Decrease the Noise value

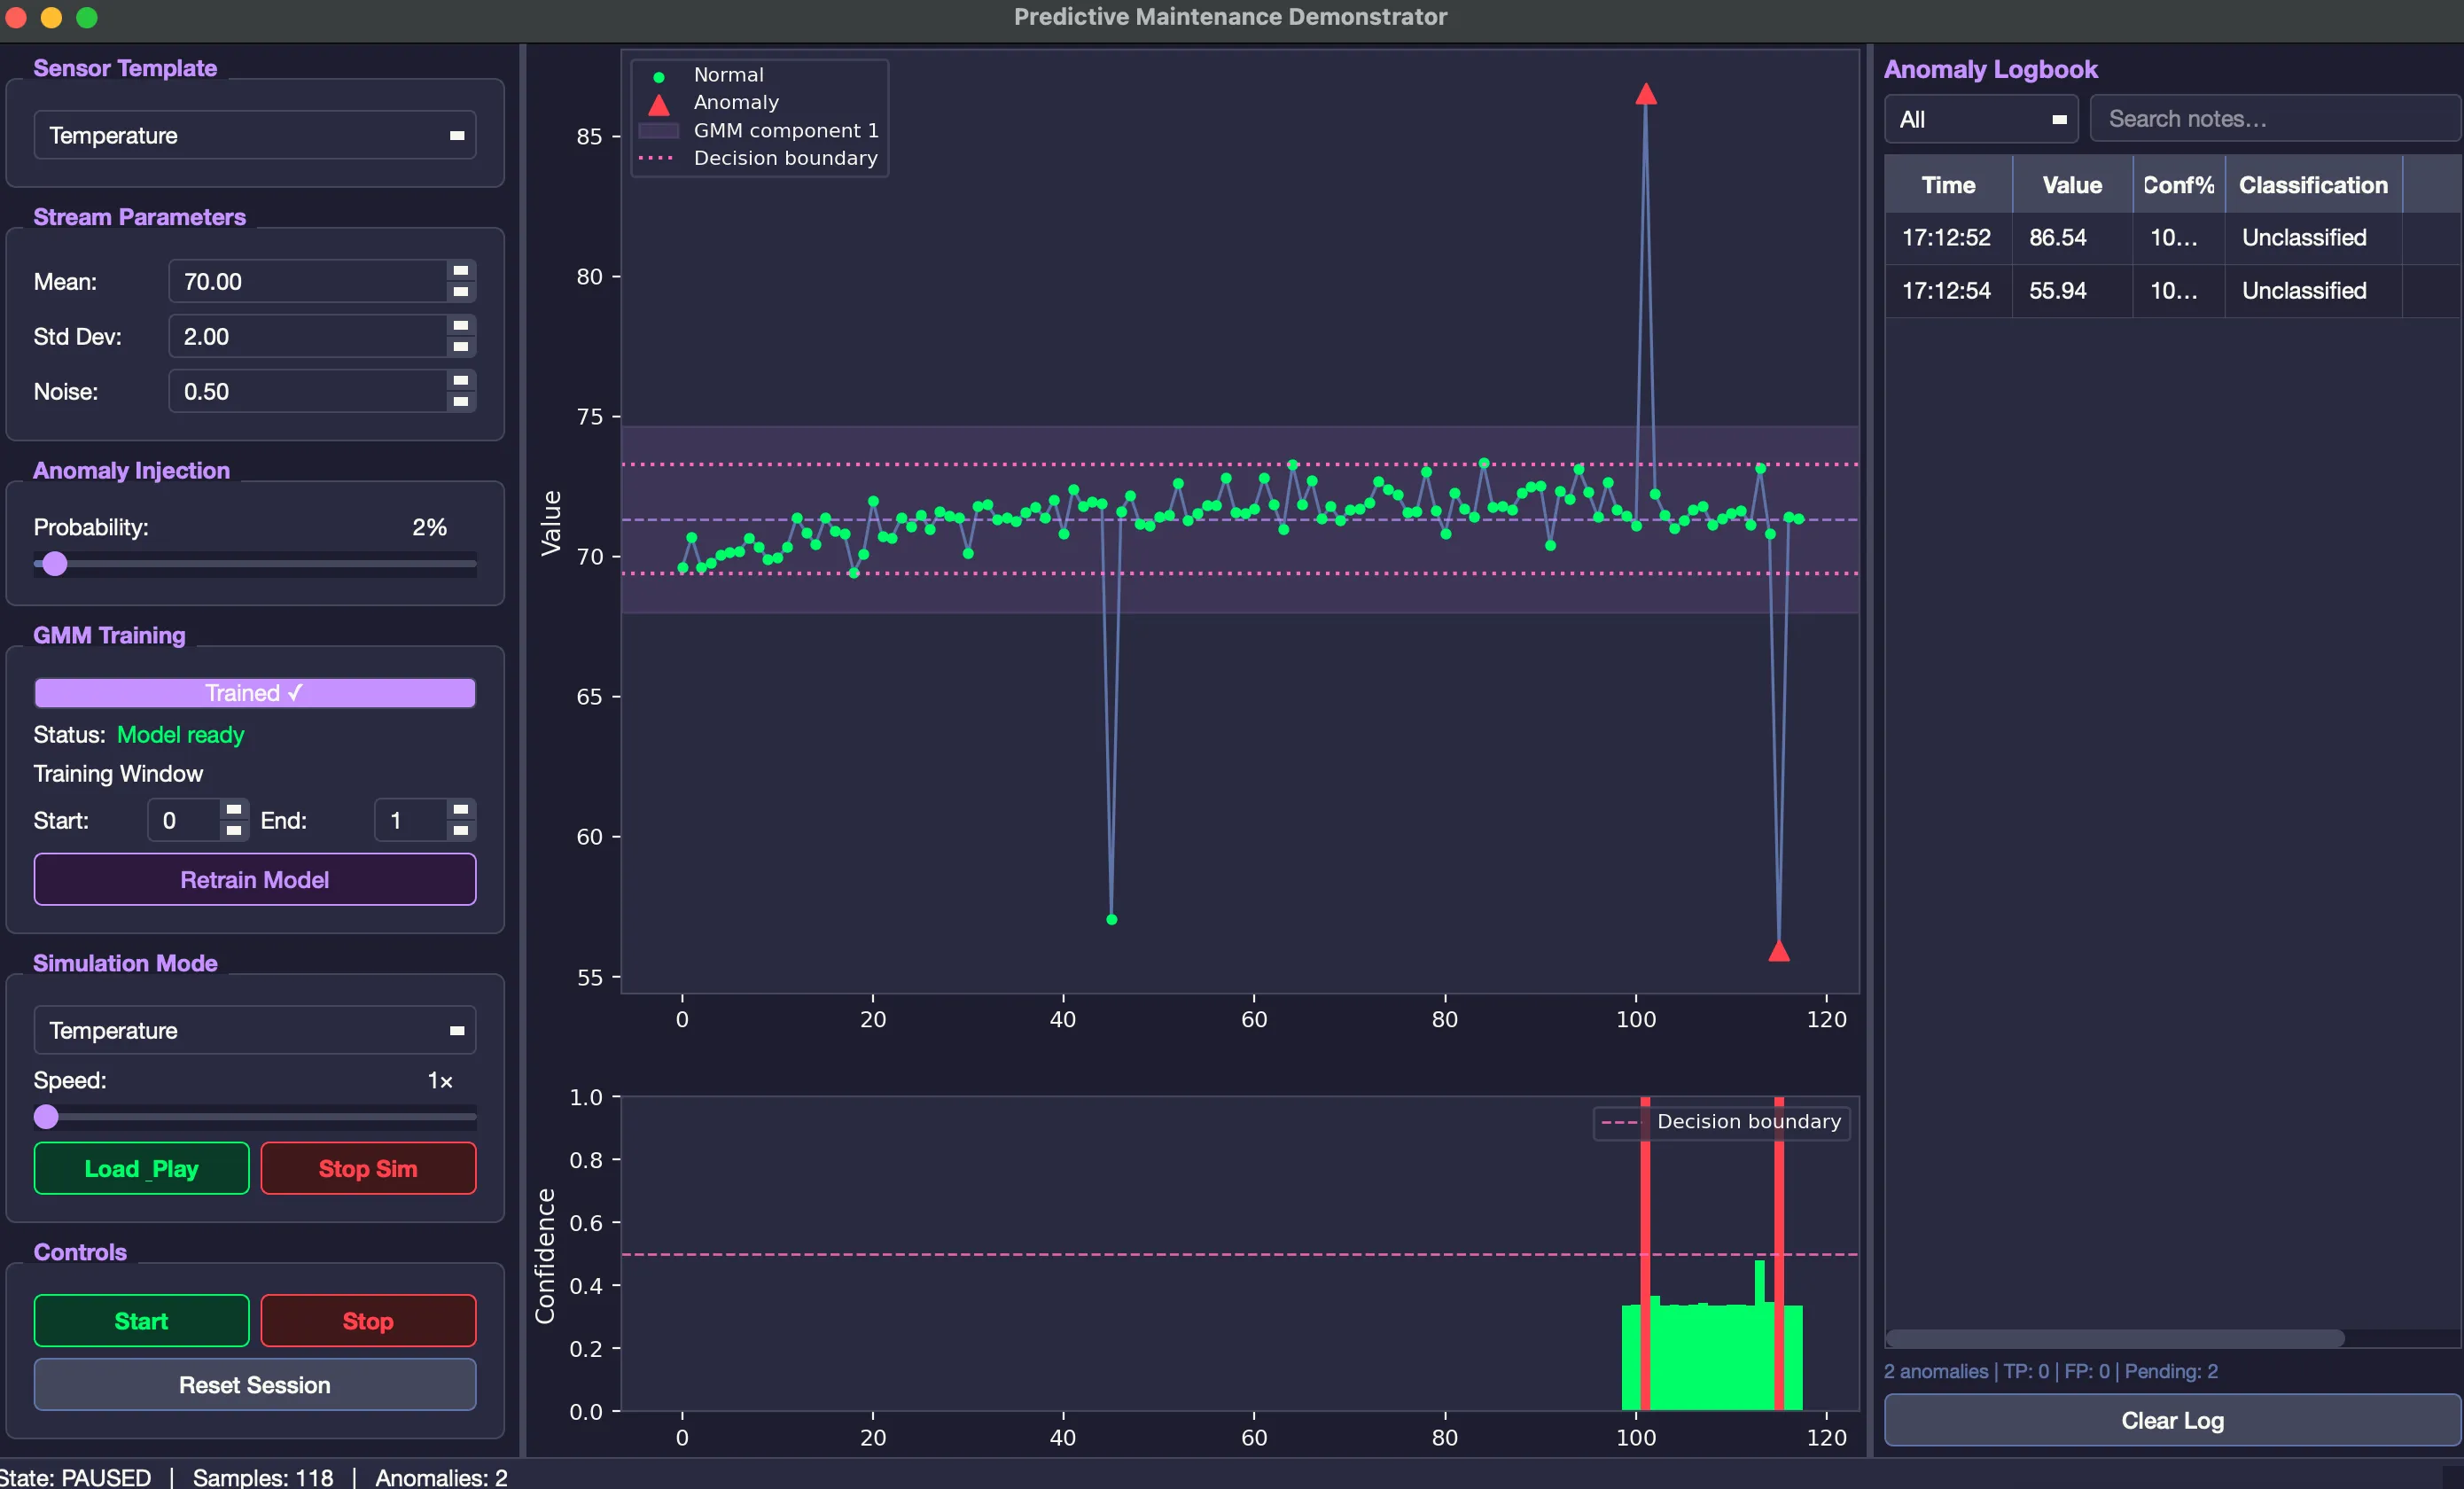(x=460, y=402)
